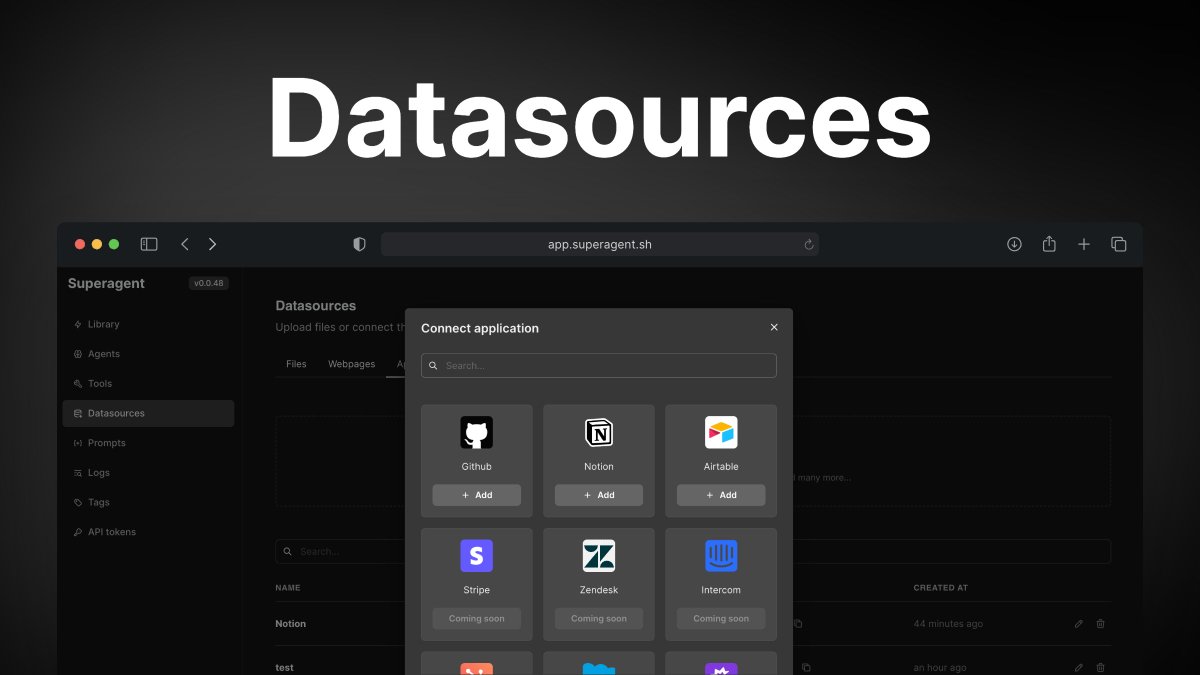Click the Notion logo icon

point(599,433)
